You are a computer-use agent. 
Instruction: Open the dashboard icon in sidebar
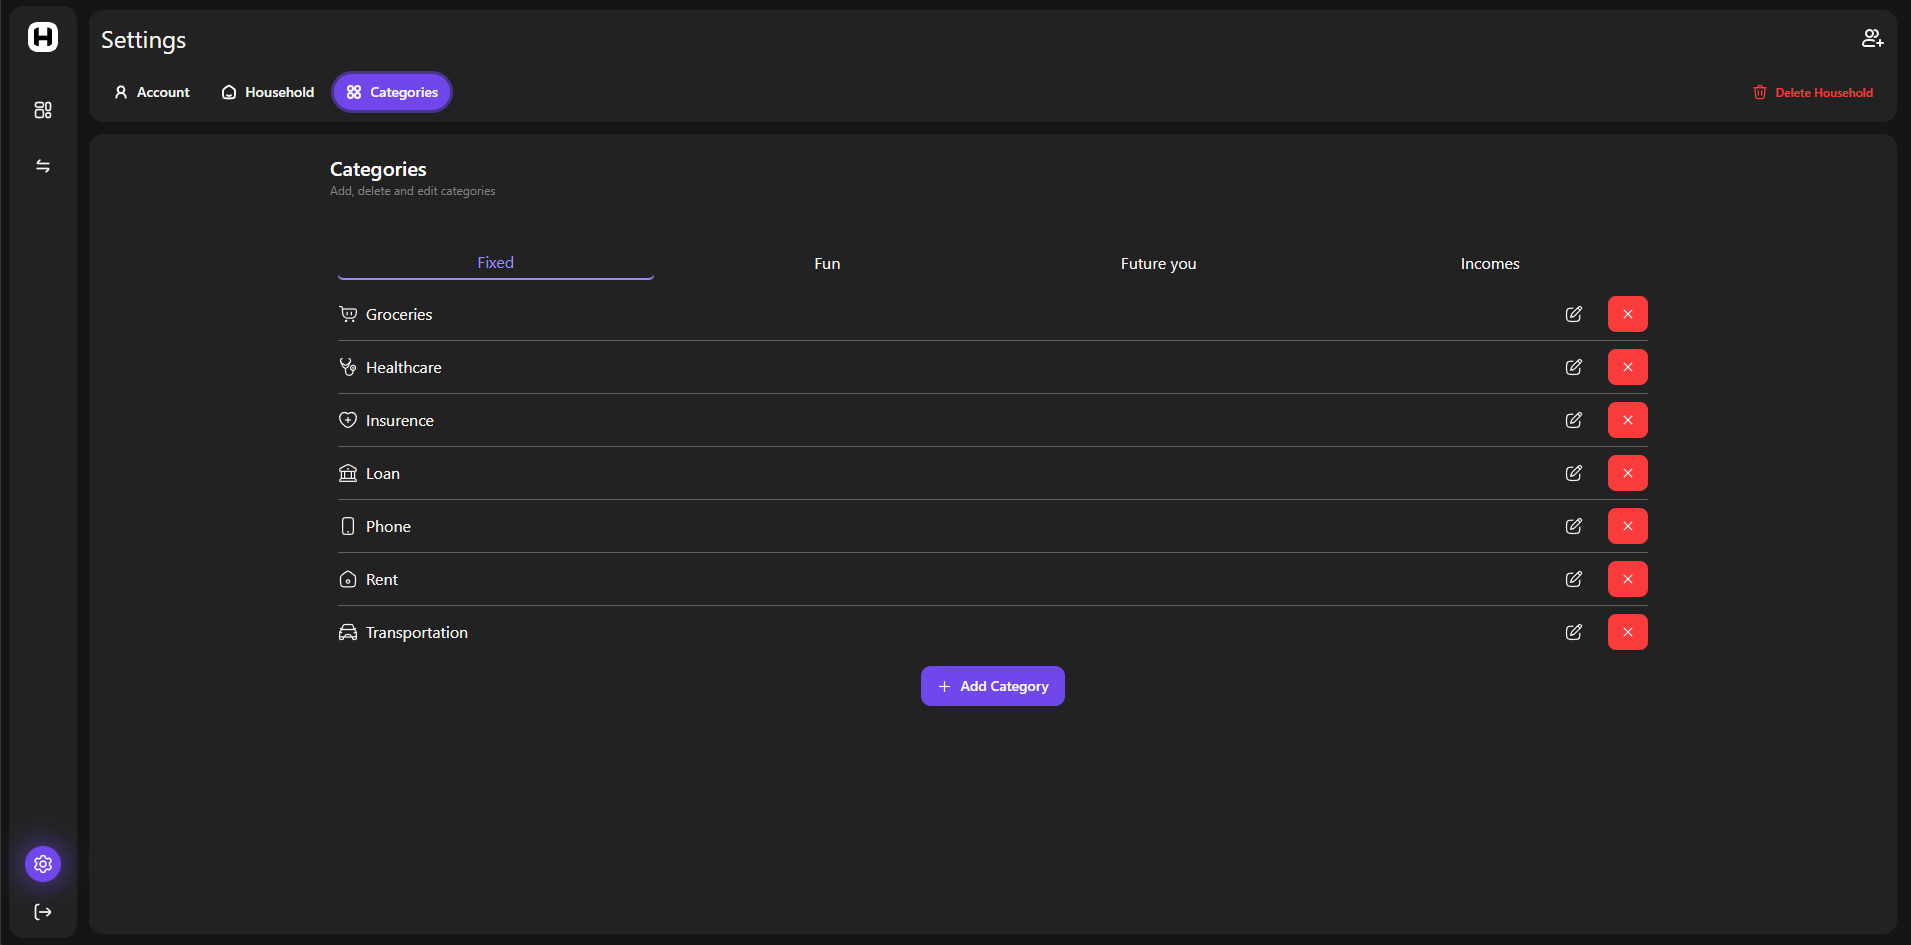coord(43,110)
